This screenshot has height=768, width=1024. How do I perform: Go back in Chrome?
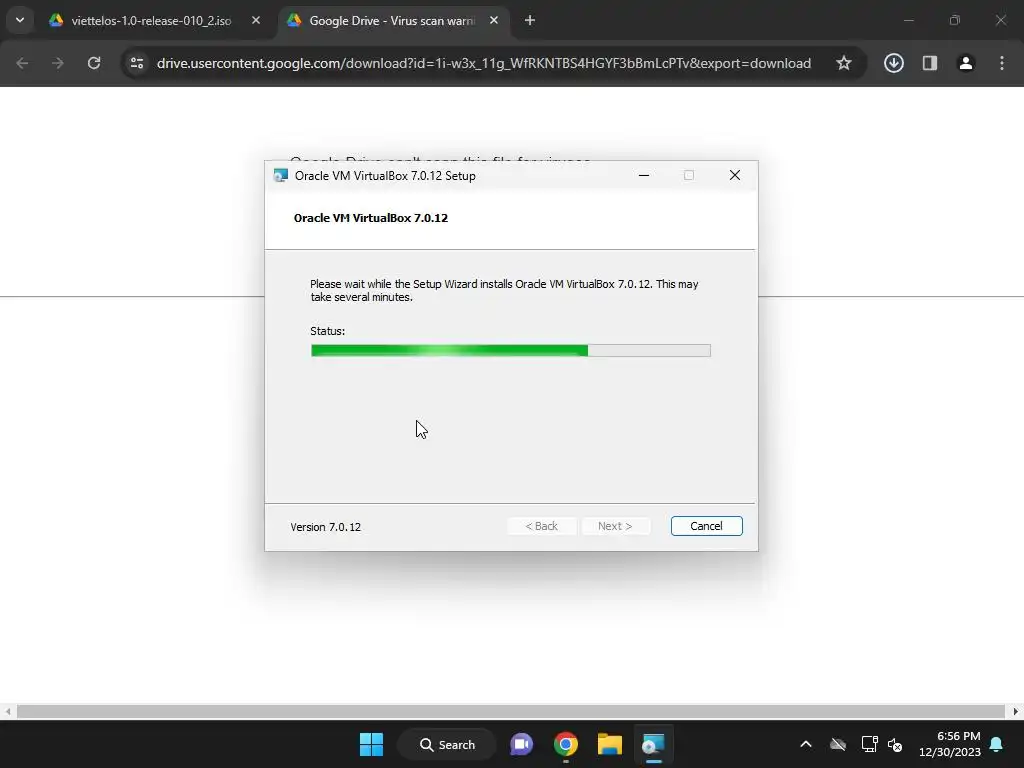click(22, 63)
